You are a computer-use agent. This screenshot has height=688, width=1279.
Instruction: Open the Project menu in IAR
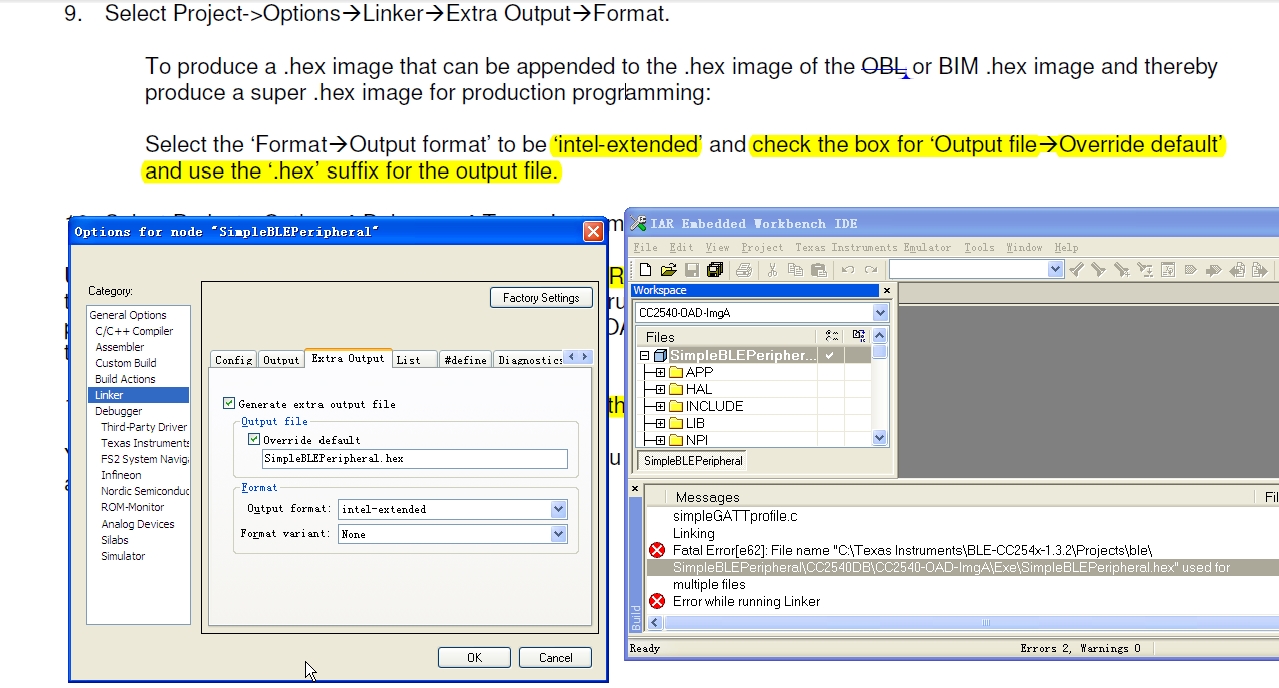pos(762,247)
